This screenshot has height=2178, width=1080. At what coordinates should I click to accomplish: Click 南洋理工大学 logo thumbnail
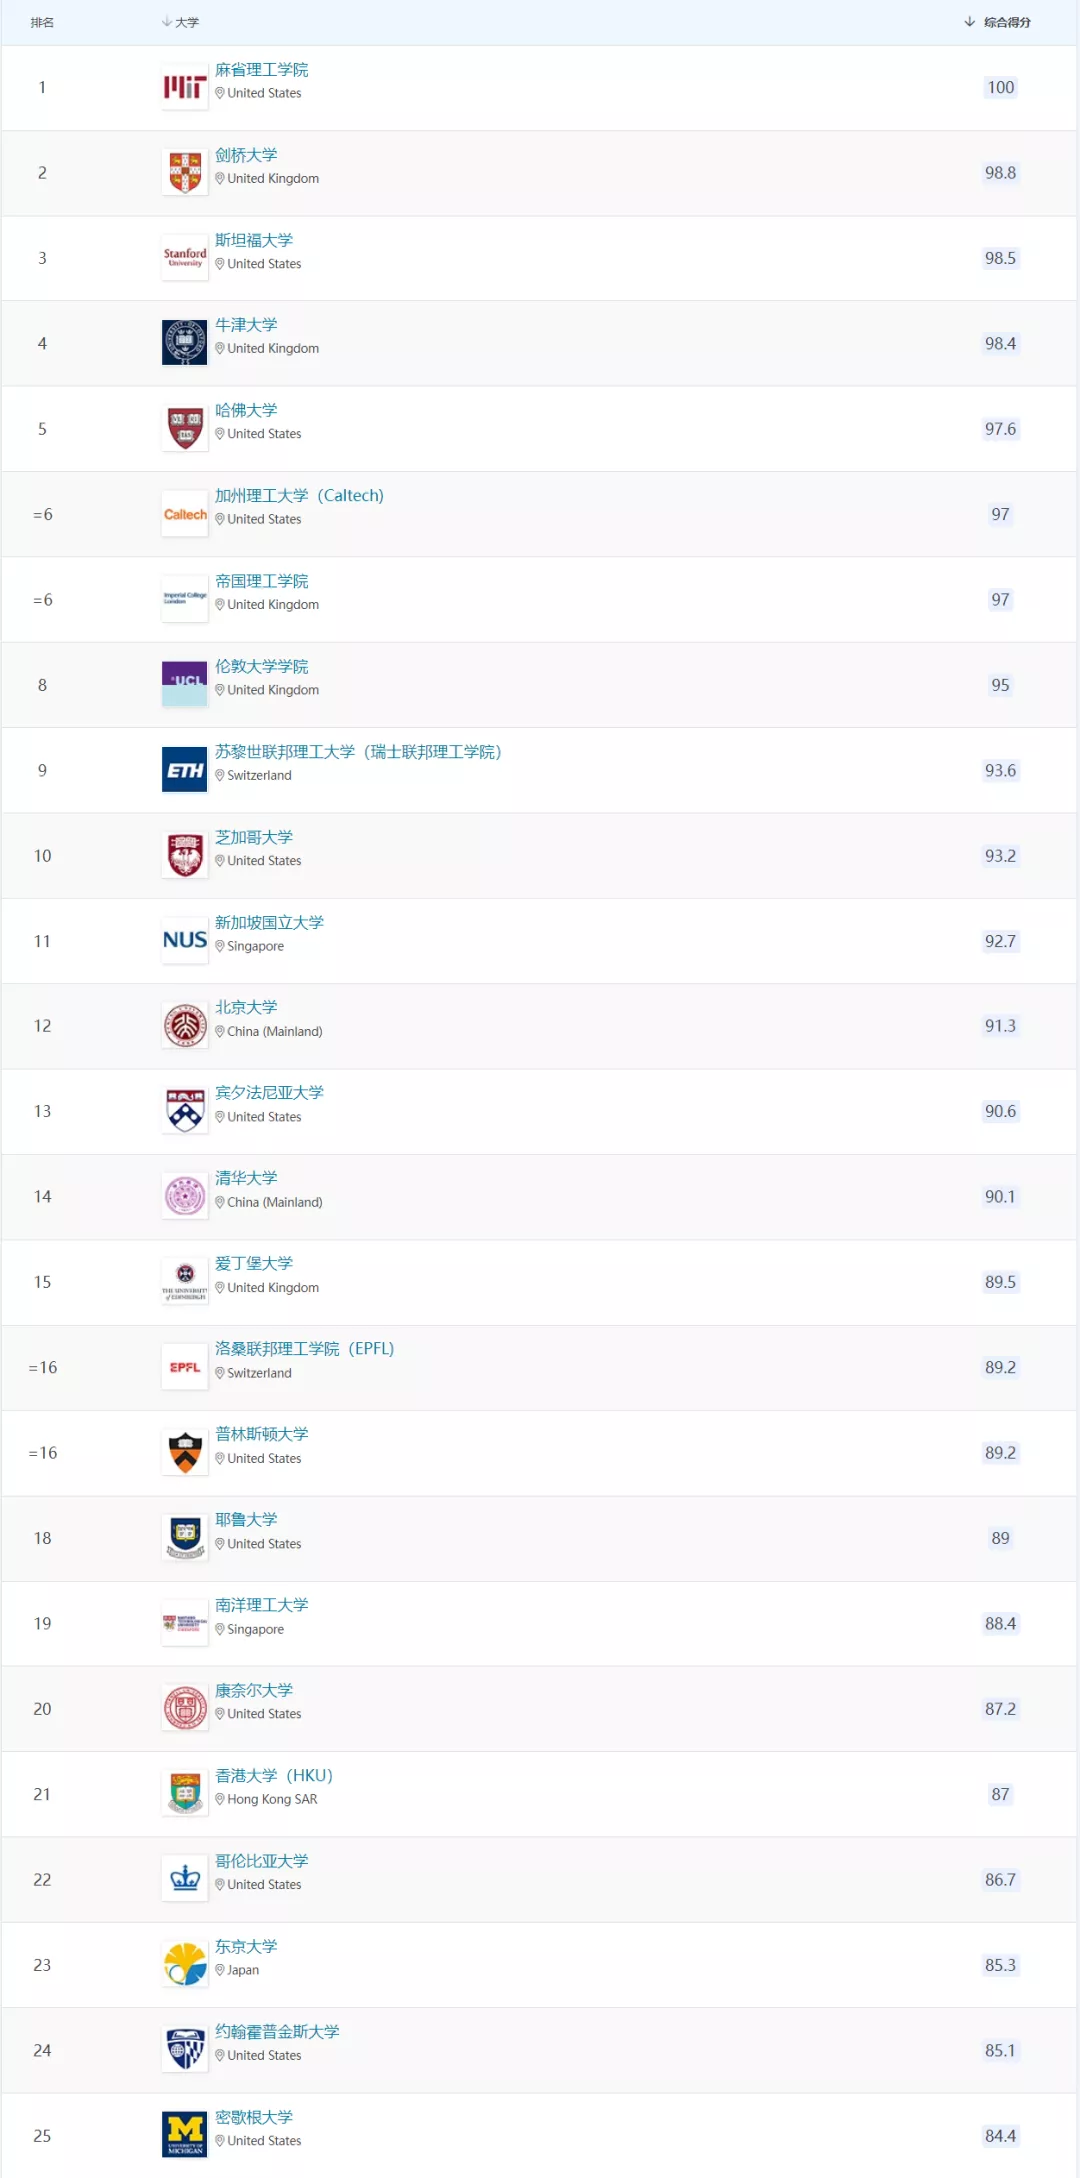(x=185, y=1623)
